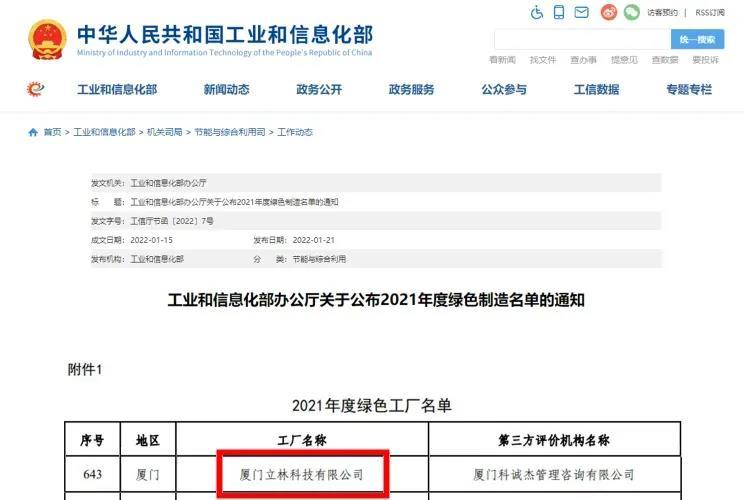Select the 看新闻 quick link

pyautogui.click(x=502, y=60)
